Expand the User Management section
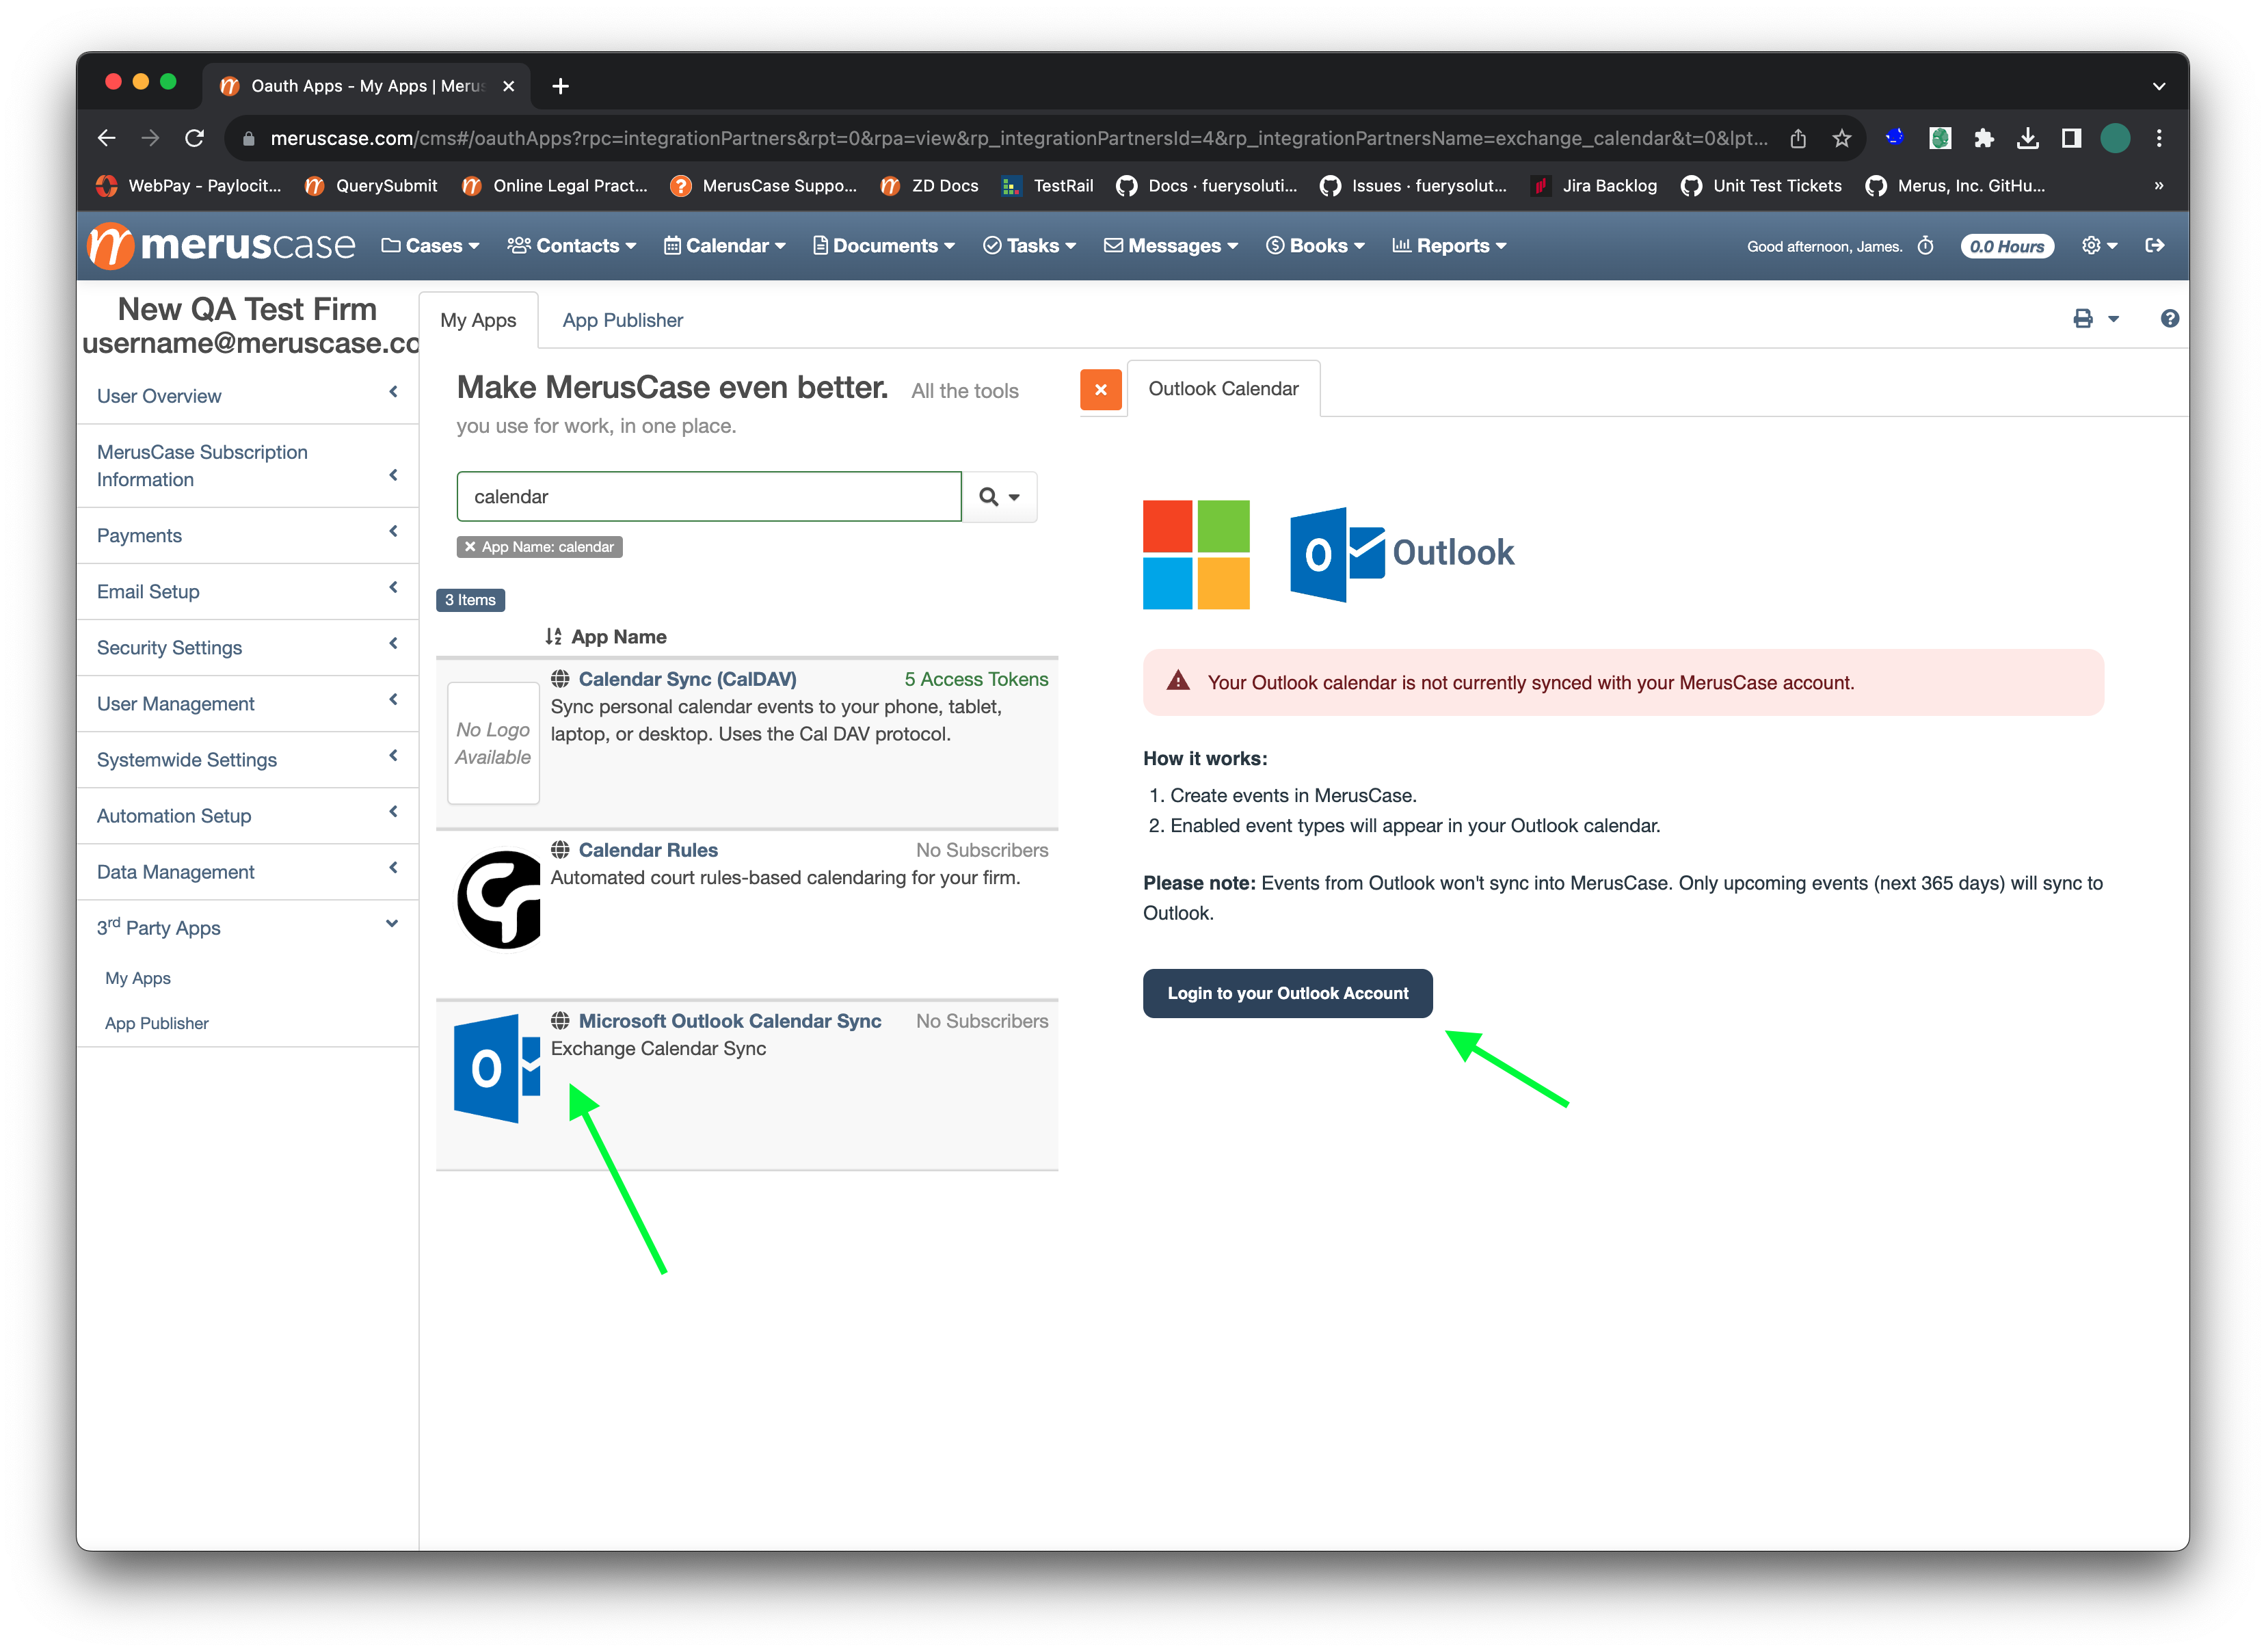 pos(247,703)
